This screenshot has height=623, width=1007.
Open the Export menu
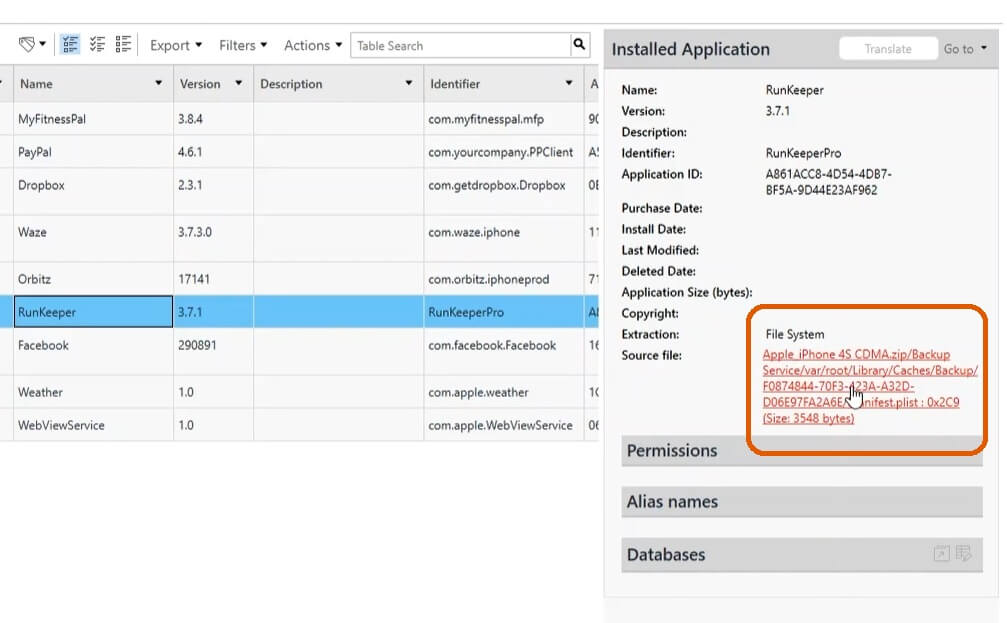tap(176, 45)
